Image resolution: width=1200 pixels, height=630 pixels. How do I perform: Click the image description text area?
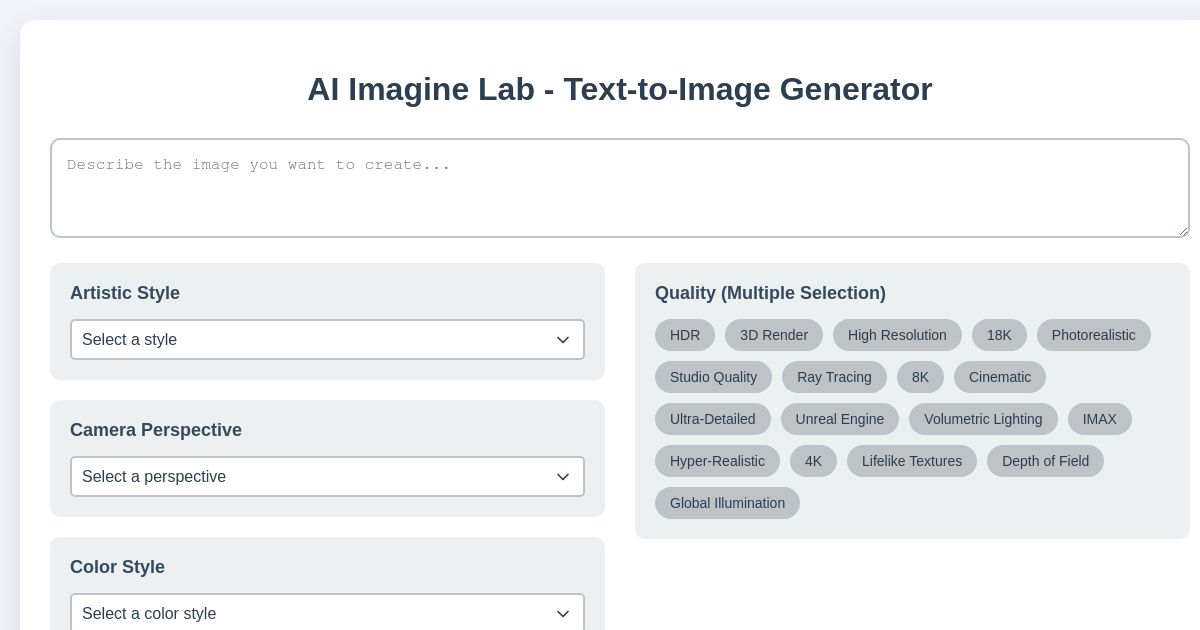620,188
